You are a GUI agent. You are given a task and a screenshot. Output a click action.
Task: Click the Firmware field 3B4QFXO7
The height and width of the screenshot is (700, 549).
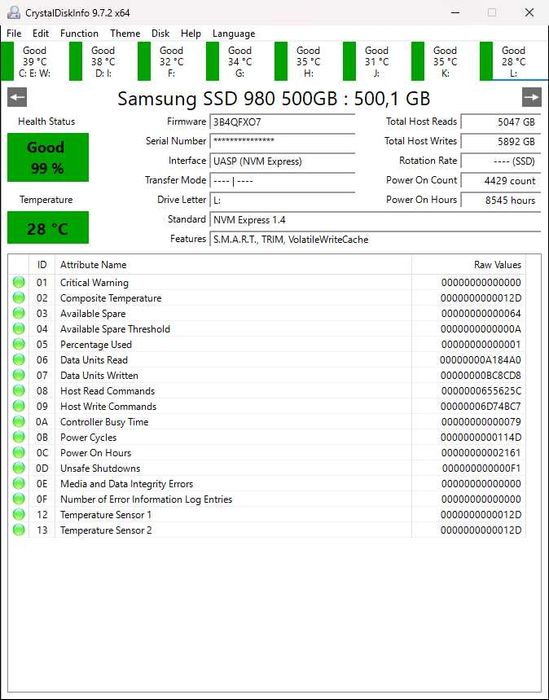point(282,122)
